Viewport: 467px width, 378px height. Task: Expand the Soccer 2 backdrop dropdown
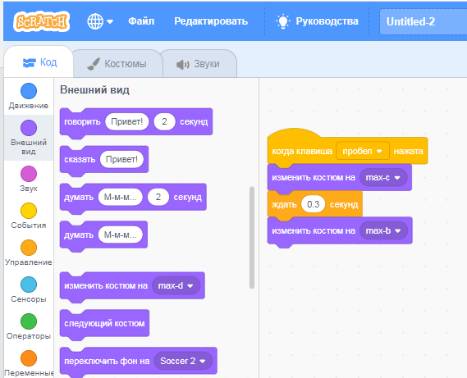pos(183,361)
